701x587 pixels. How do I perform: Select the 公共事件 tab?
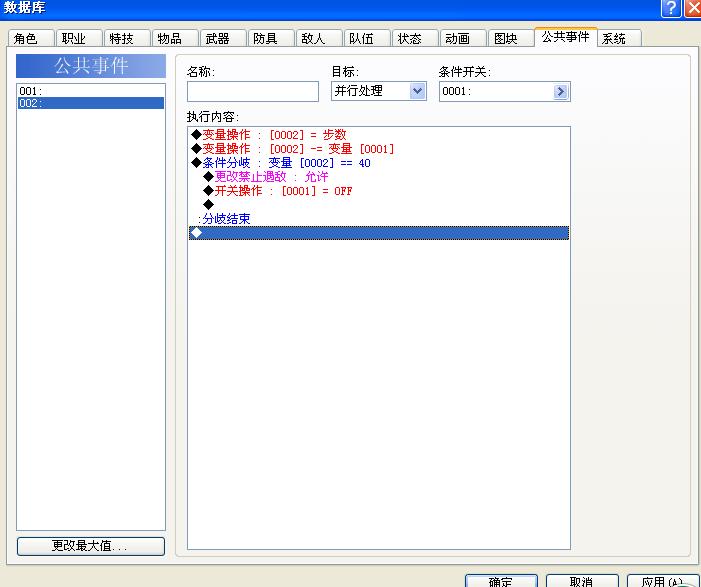click(x=566, y=37)
